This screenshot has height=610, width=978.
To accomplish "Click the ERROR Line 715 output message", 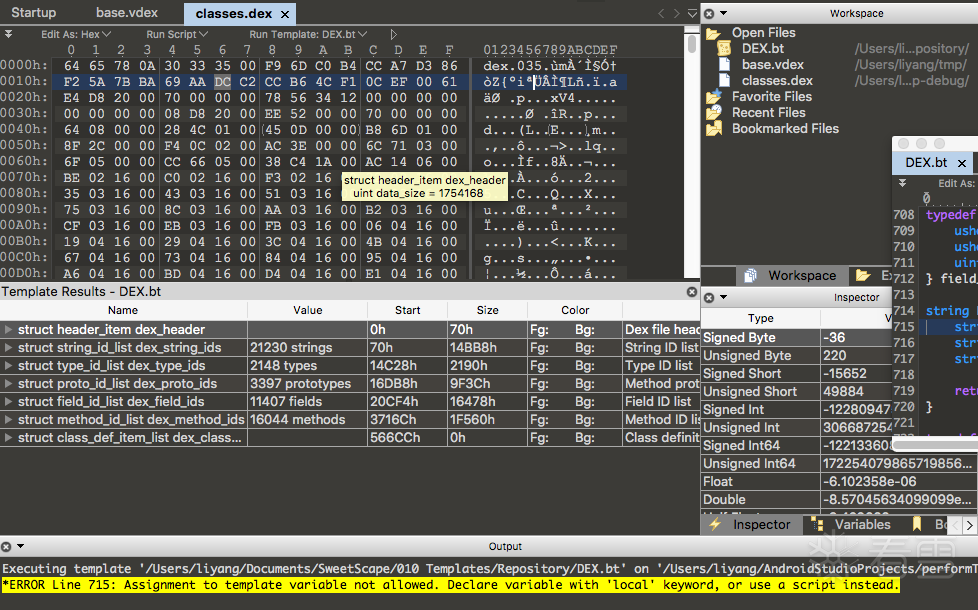I will tap(451, 585).
